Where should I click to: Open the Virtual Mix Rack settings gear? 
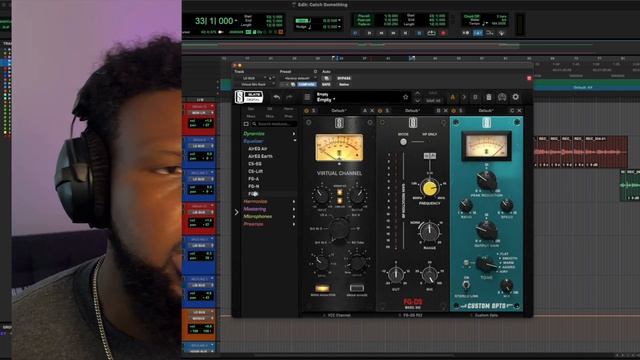[x=516, y=97]
